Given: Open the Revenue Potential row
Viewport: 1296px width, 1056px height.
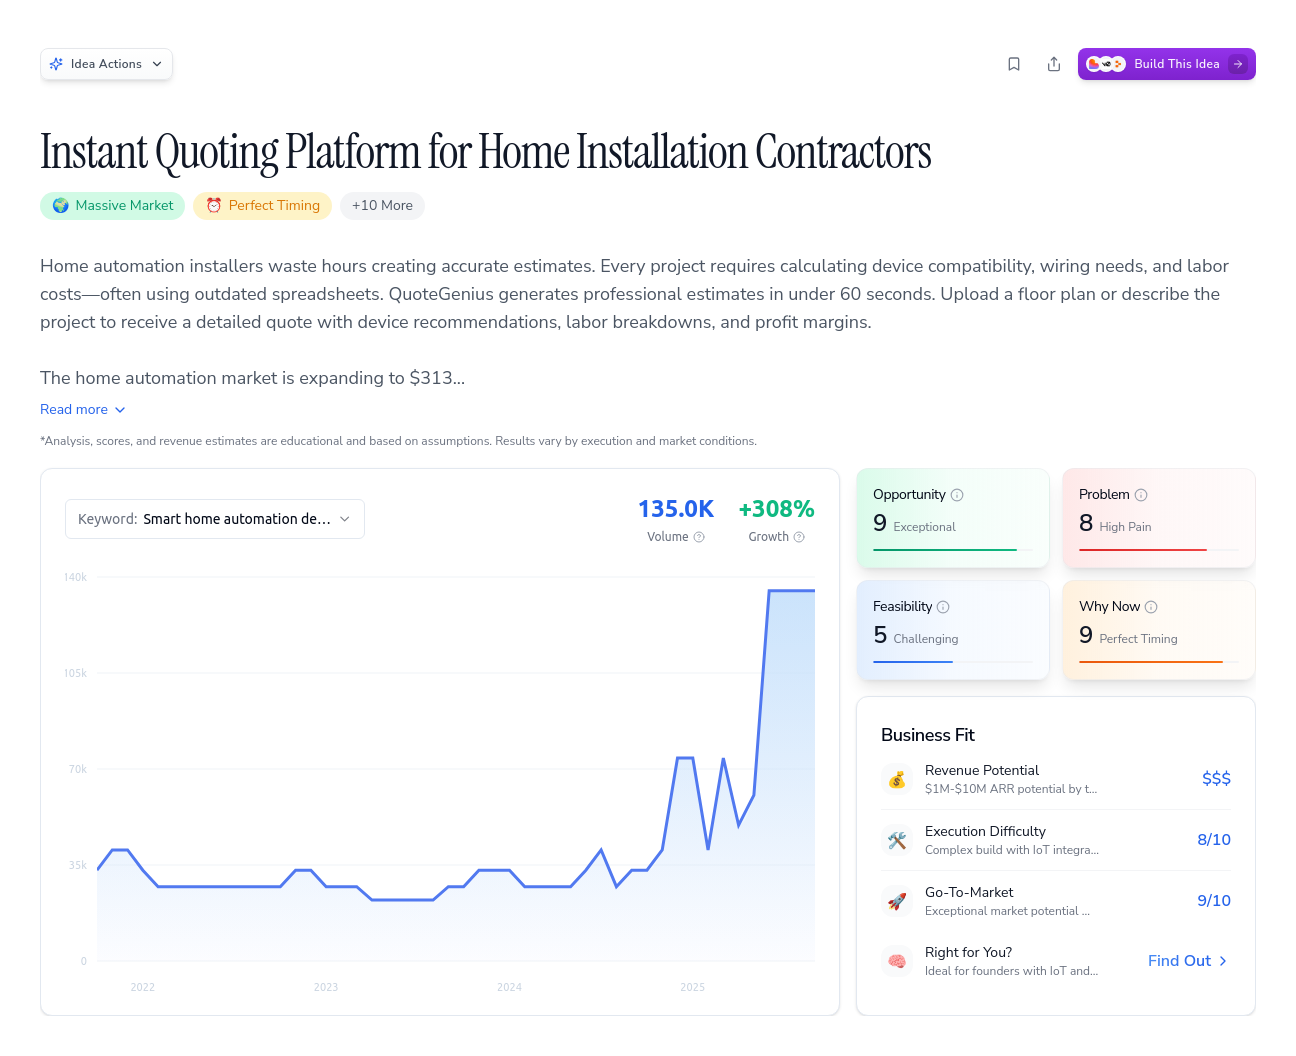Looking at the screenshot, I should pos(1055,779).
